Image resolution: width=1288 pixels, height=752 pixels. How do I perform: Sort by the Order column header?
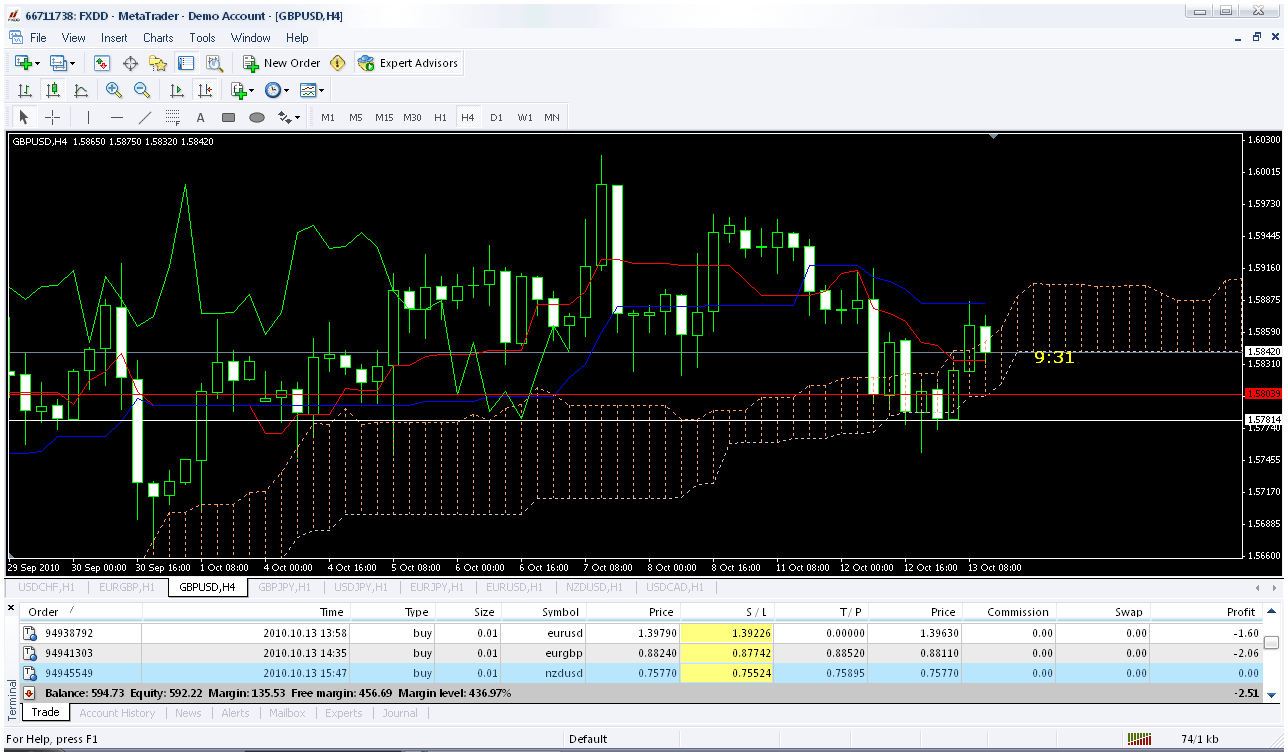coord(80,612)
